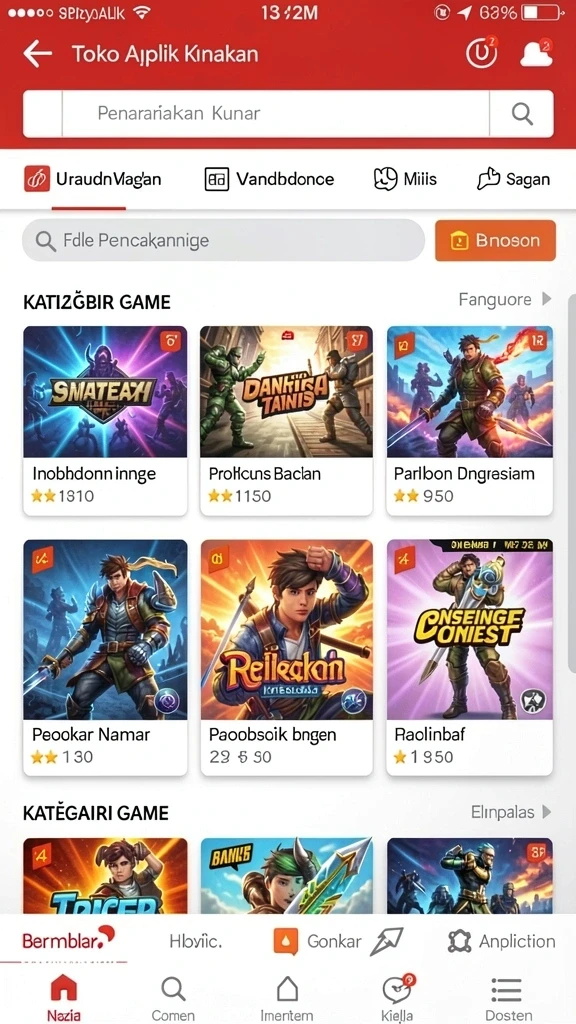Open the power icon with red badge

click(x=481, y=54)
